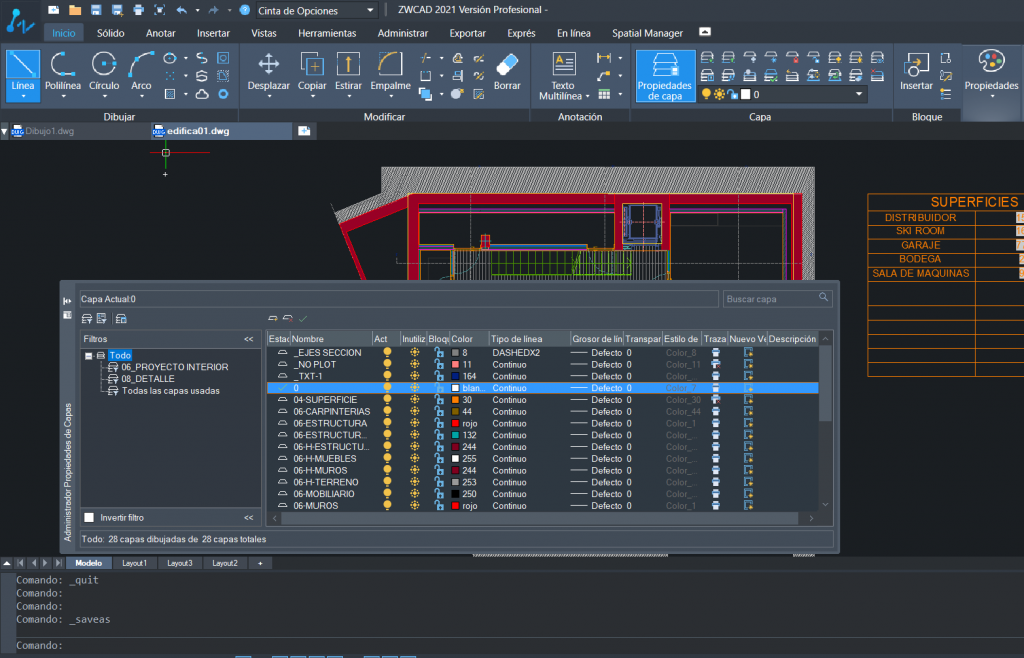This screenshot has height=658, width=1024.
Task: Toggle off the bulb for layer 06-MUROS
Action: point(388,506)
